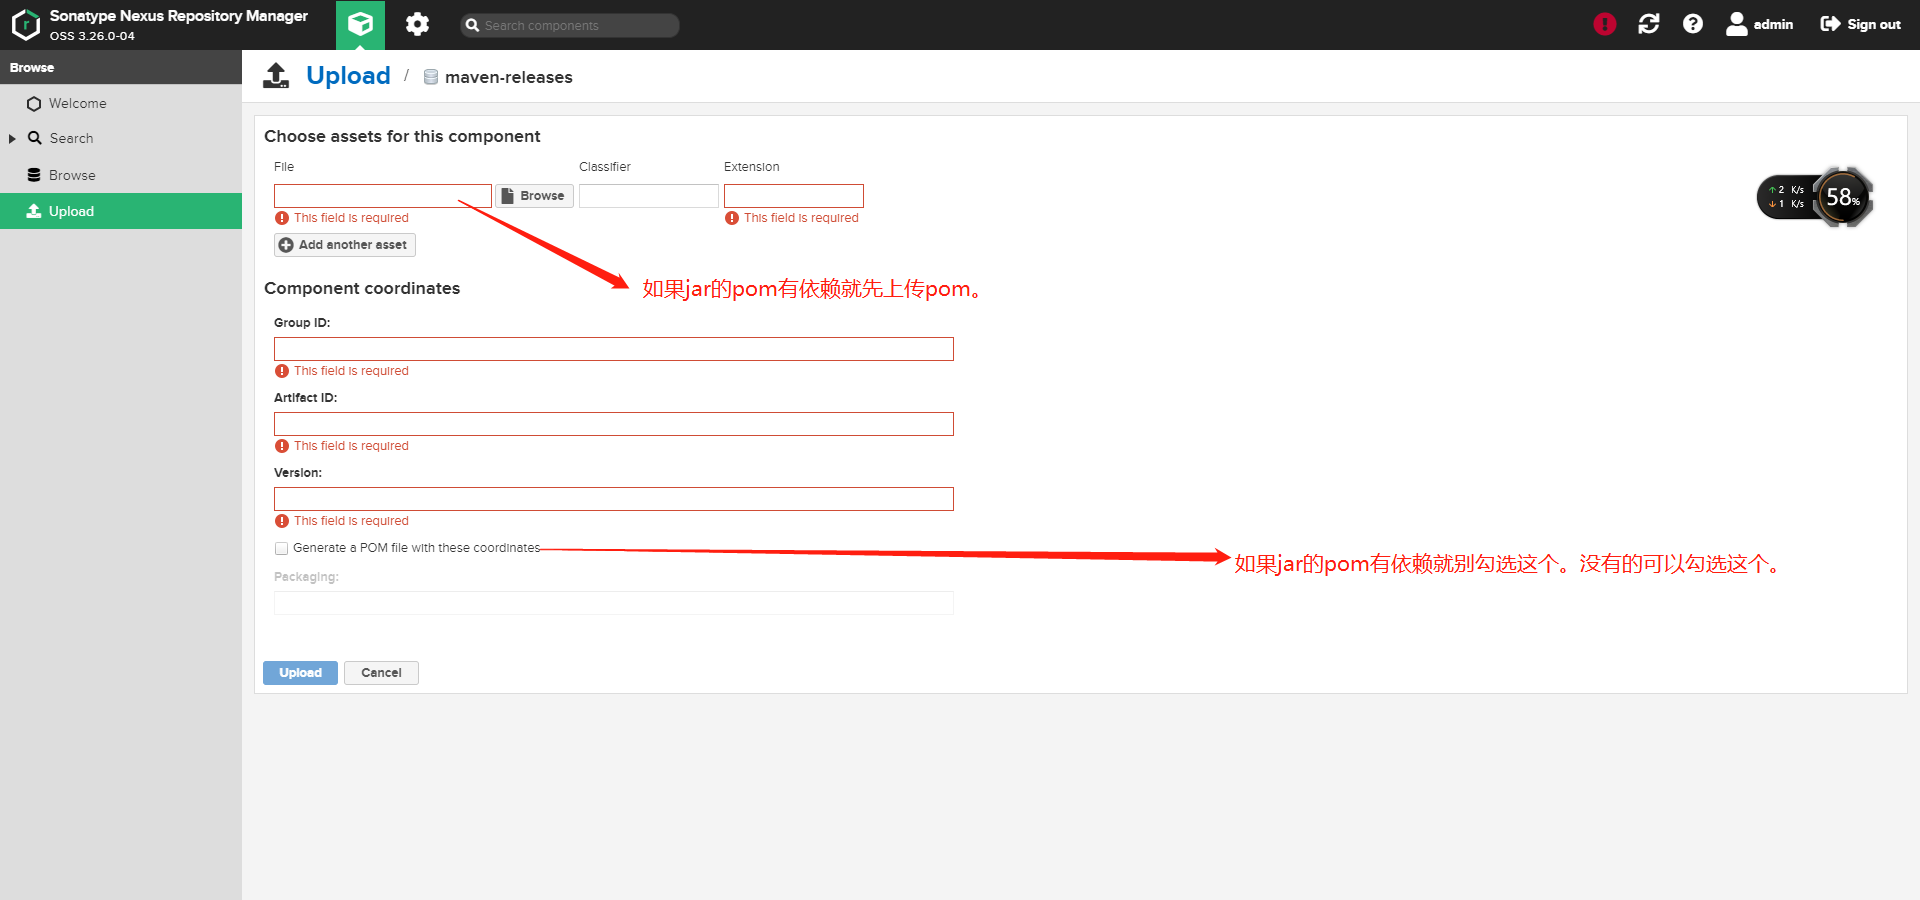The image size is (1920, 900).
Task: Click the Group ID input field
Action: (614, 349)
